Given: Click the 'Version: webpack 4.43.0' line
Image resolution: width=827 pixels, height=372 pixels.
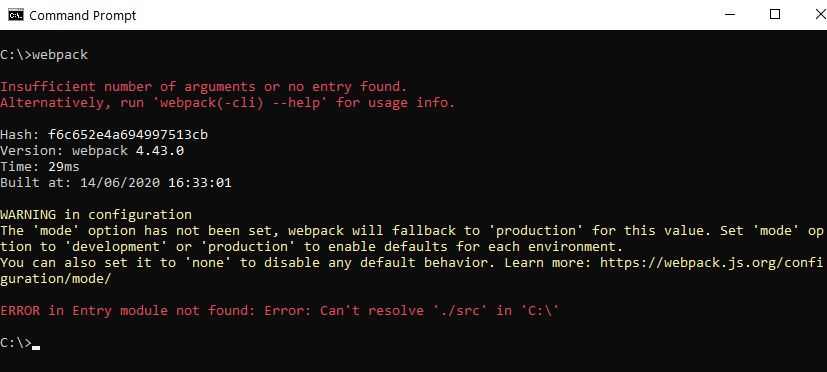Looking at the screenshot, I should click(92, 151).
